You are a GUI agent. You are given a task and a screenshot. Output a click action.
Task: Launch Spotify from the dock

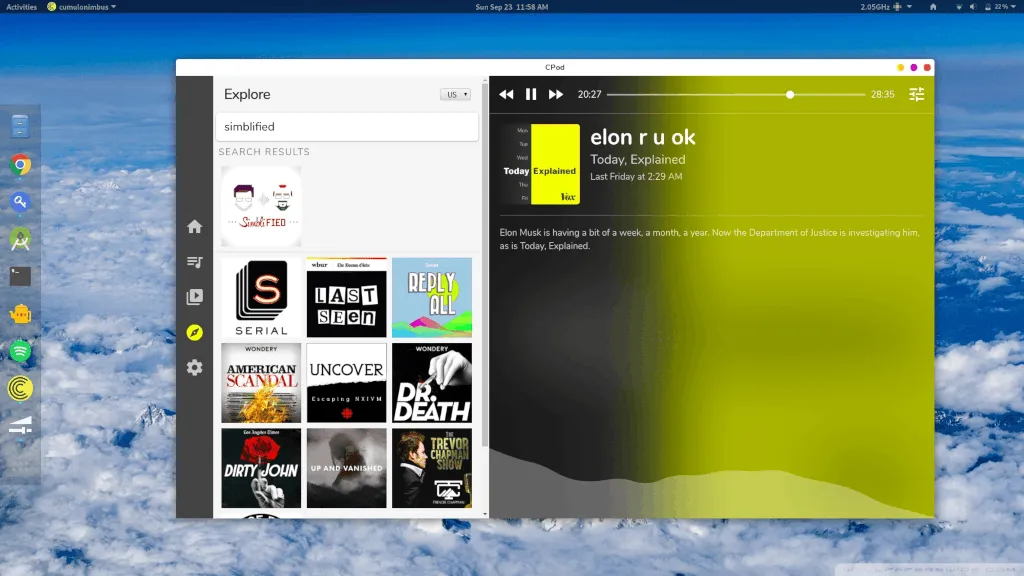pyautogui.click(x=21, y=351)
